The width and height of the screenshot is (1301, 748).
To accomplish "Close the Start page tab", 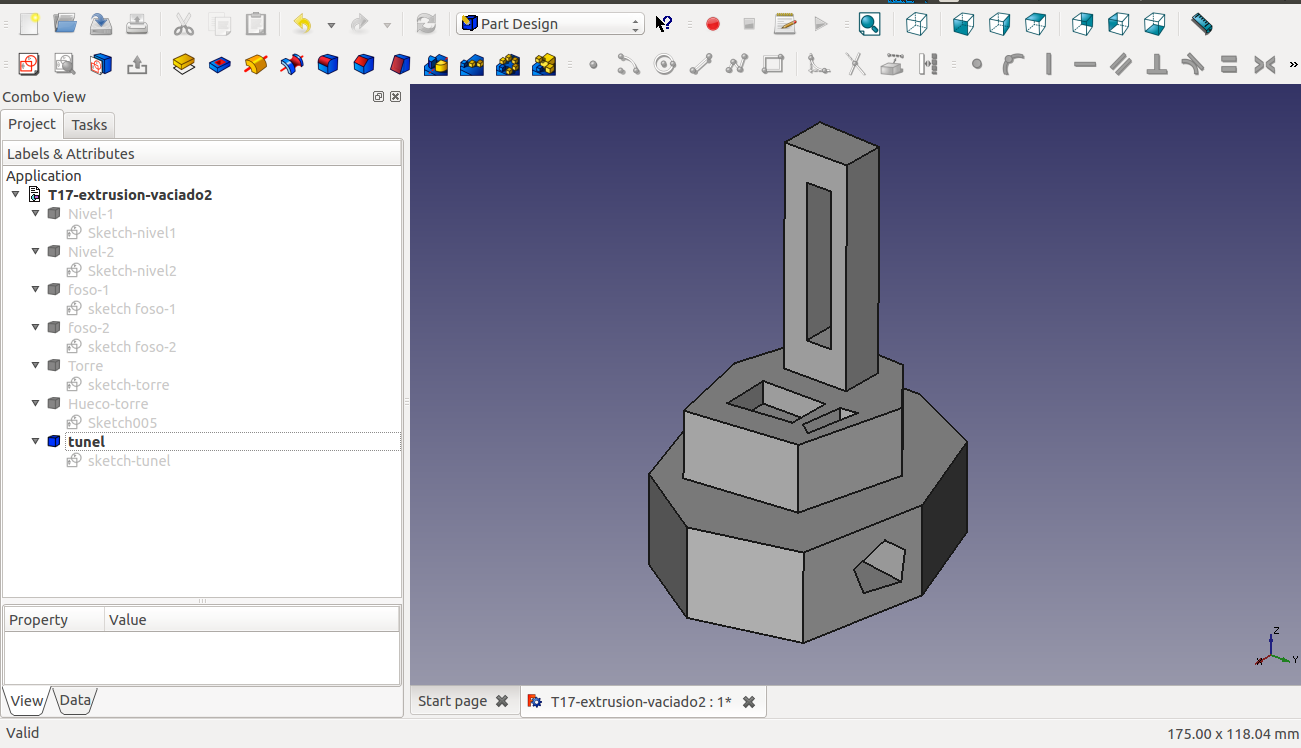I will tap(502, 702).
